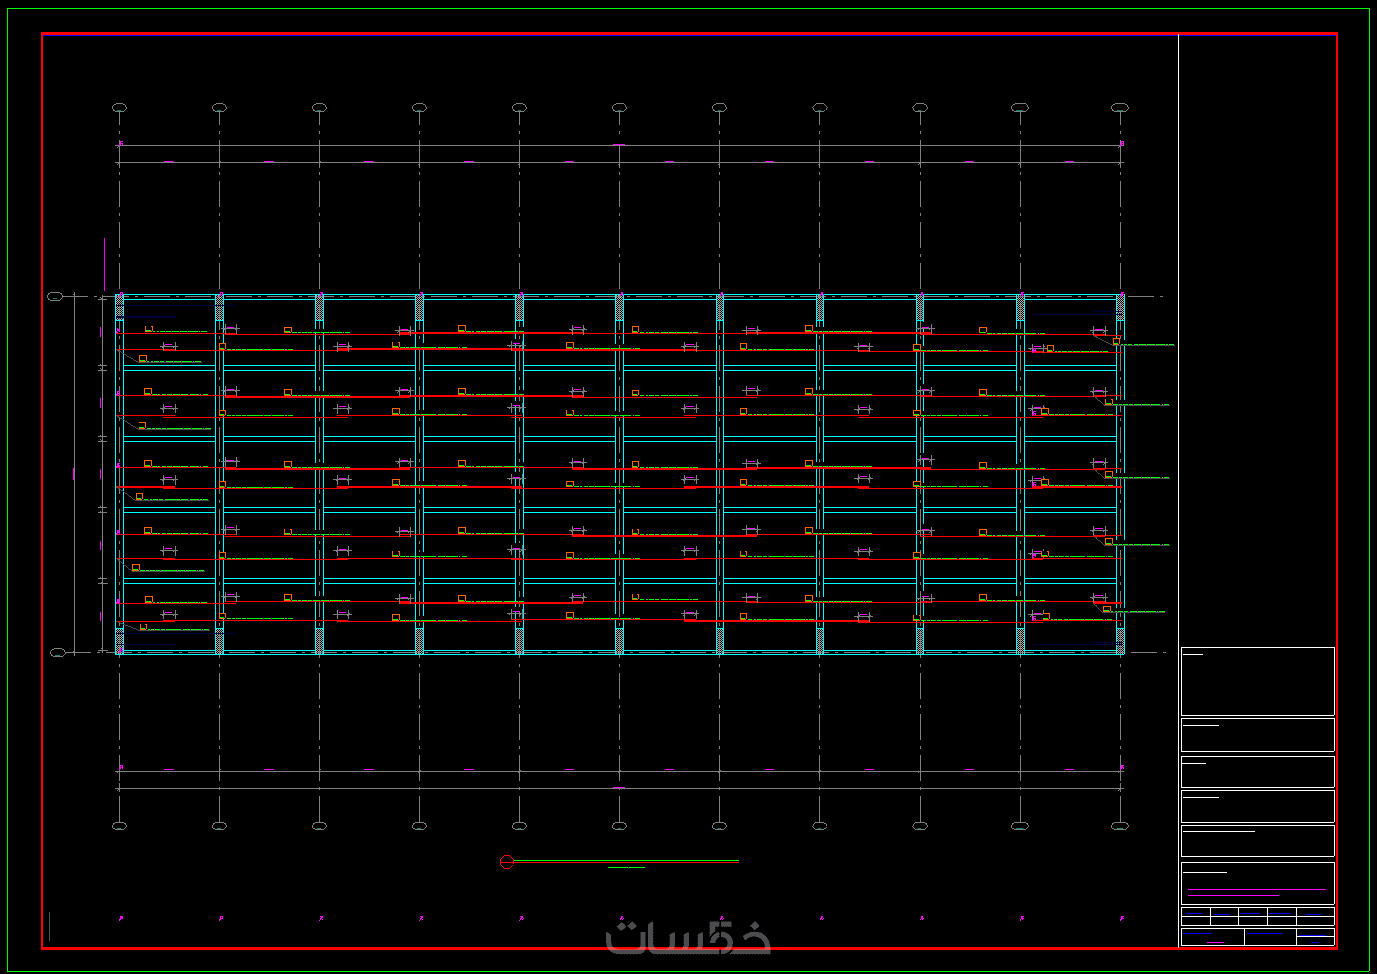Select the lower axis bubble left of the plan
1377x974 pixels.
(x=58, y=652)
